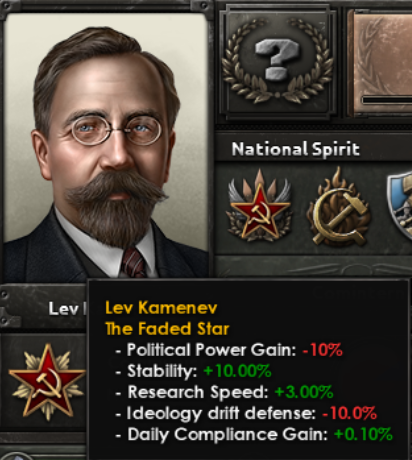Click the partial round icon at bottom-left edge
This screenshot has height=460, width=412.
pos(13,456)
